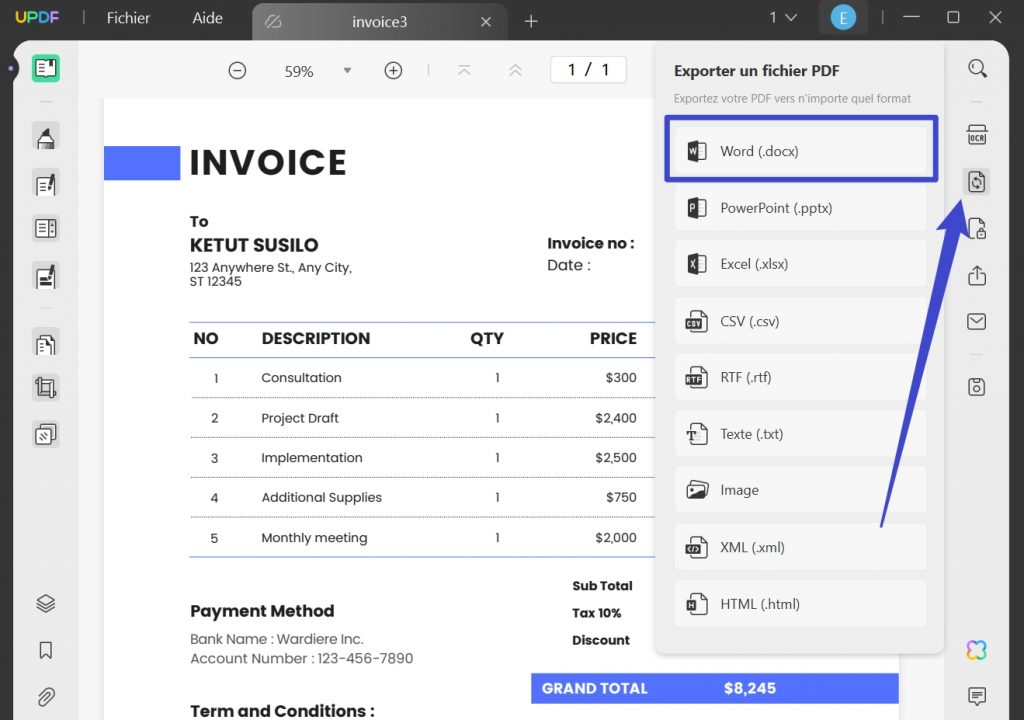
Task: Expand the zoom percentage dropdown
Action: pyautogui.click(x=347, y=71)
